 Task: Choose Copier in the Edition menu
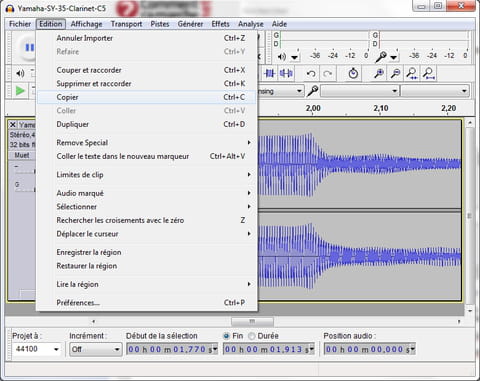pyautogui.click(x=147, y=97)
